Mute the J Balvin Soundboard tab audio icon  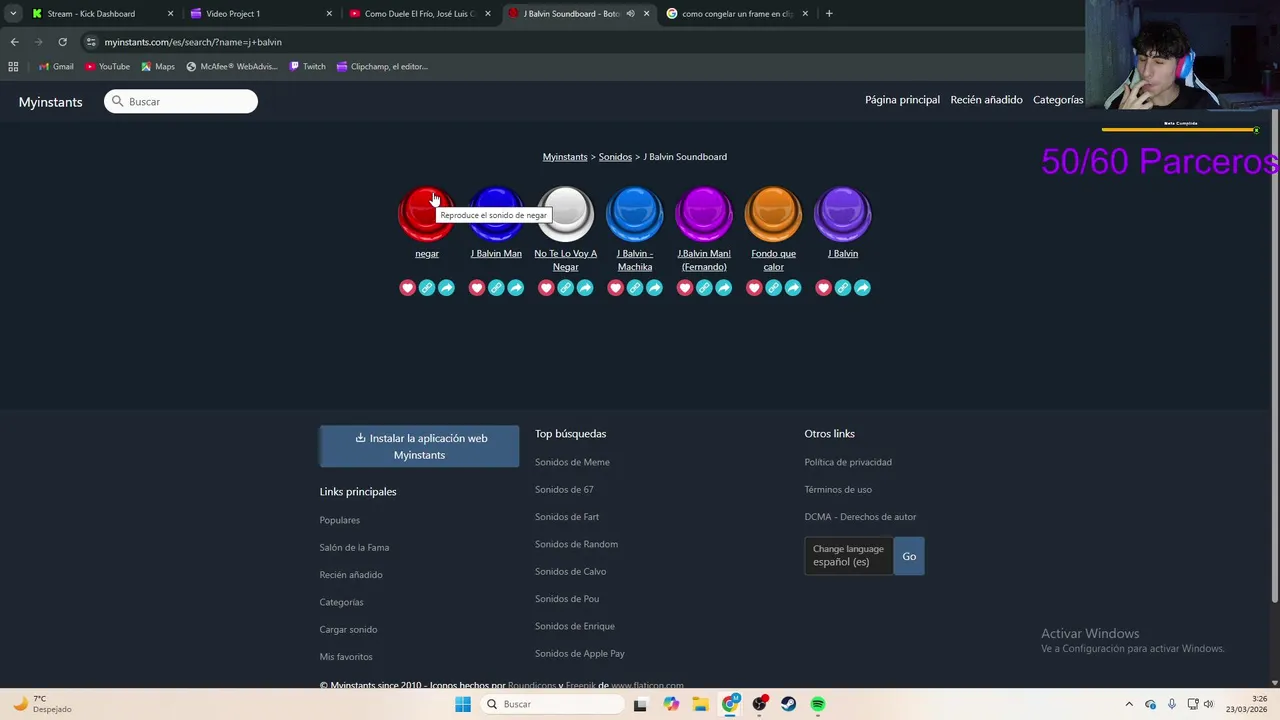(630, 14)
